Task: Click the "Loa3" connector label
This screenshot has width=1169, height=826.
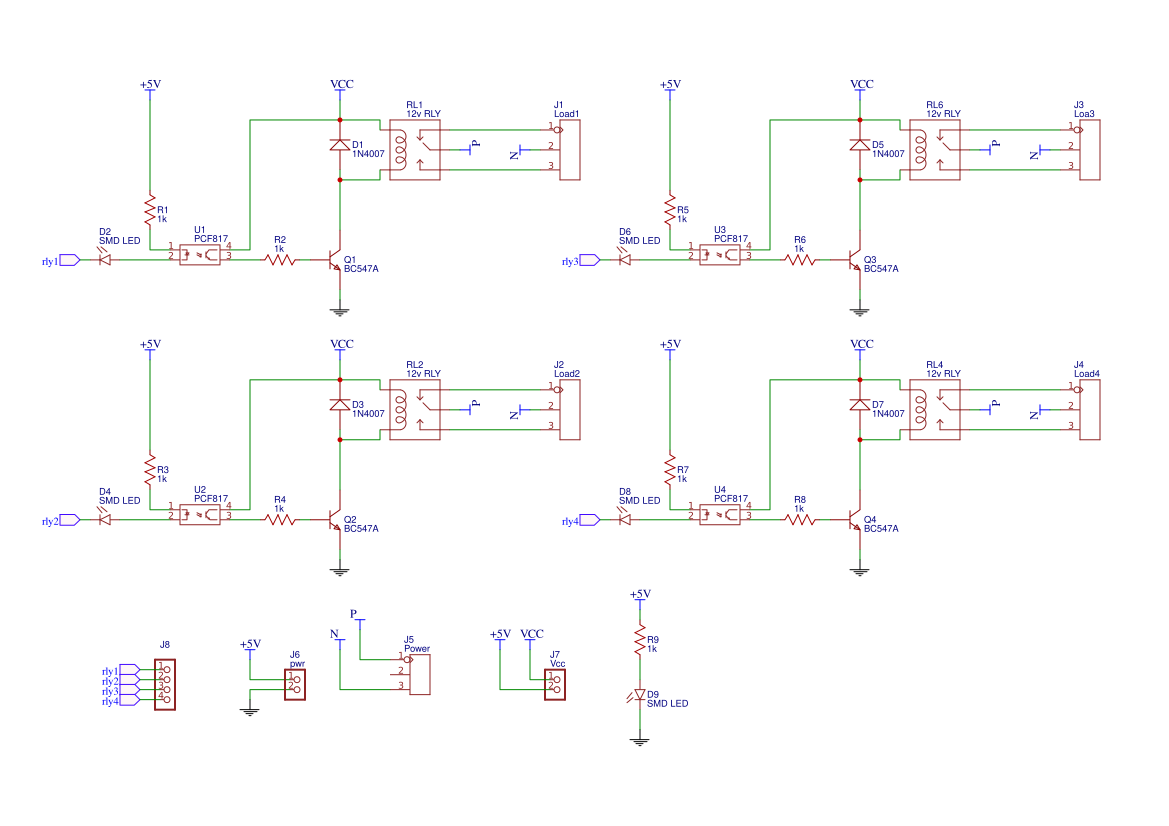Action: (1084, 114)
